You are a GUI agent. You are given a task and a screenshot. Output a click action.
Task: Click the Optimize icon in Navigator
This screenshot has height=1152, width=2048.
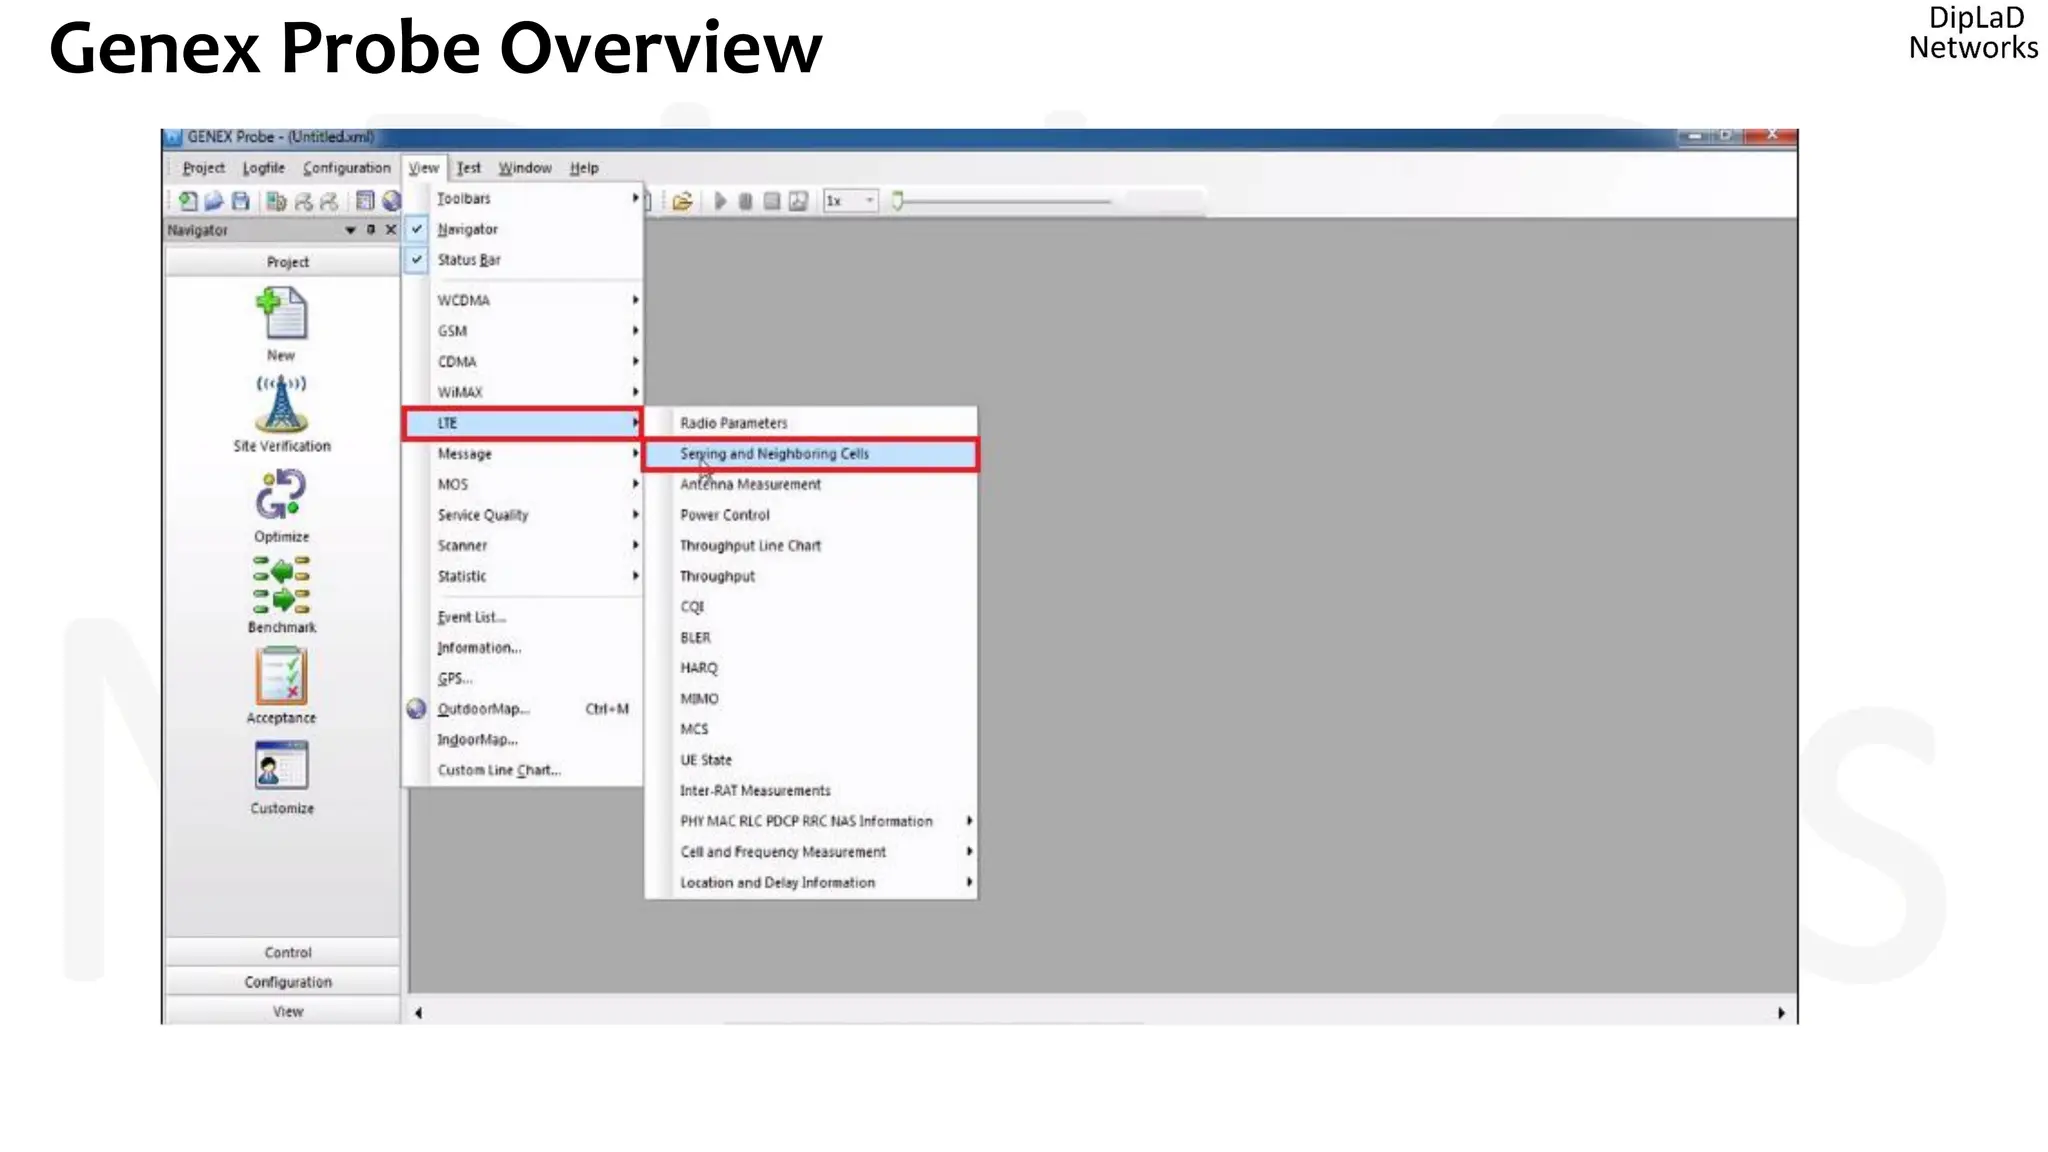[x=281, y=496]
